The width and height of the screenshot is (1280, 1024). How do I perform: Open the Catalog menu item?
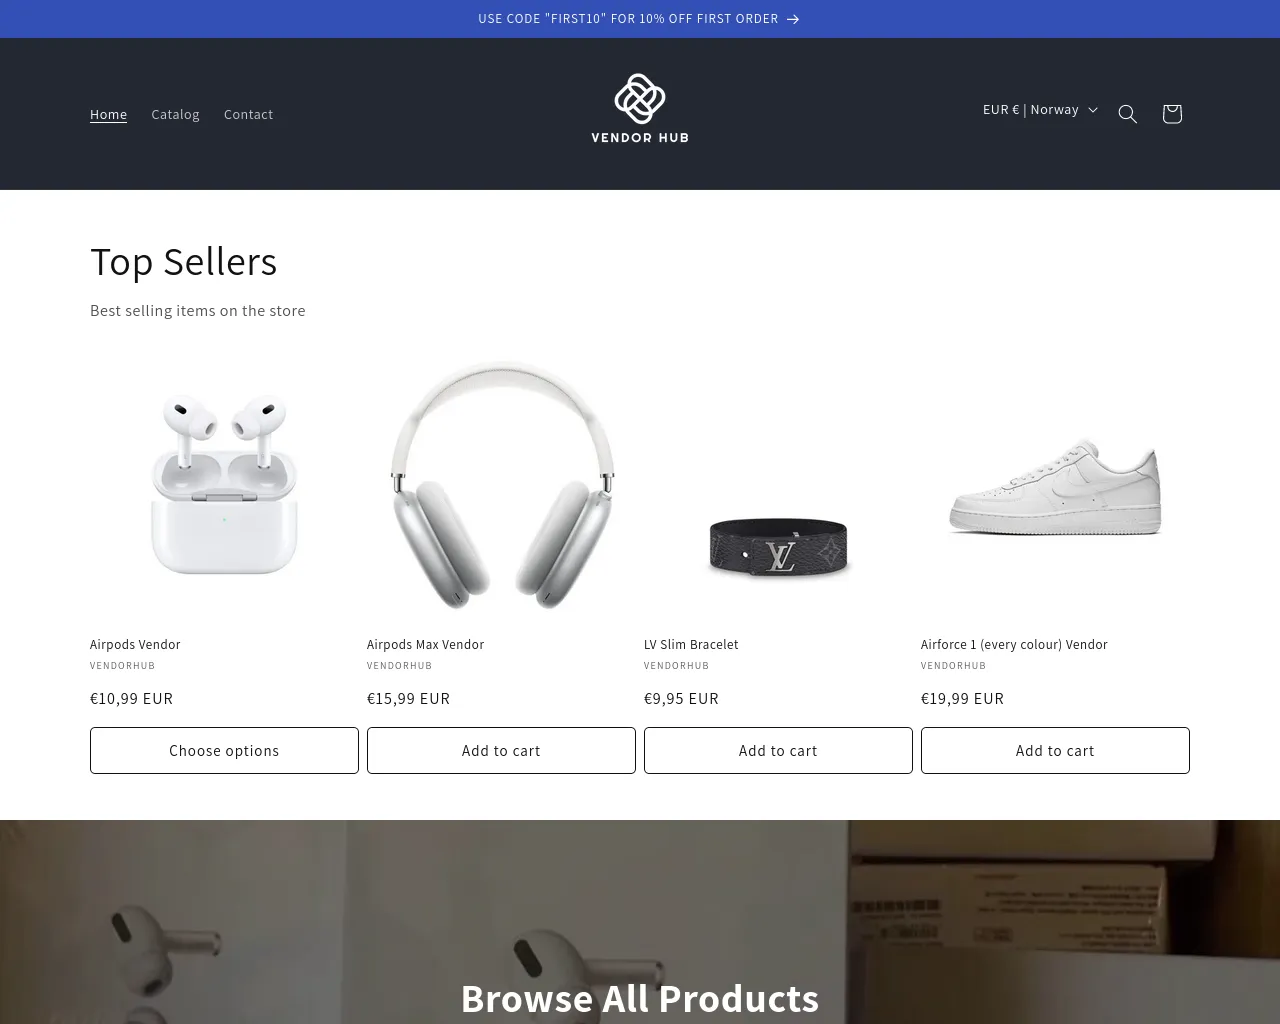point(175,114)
